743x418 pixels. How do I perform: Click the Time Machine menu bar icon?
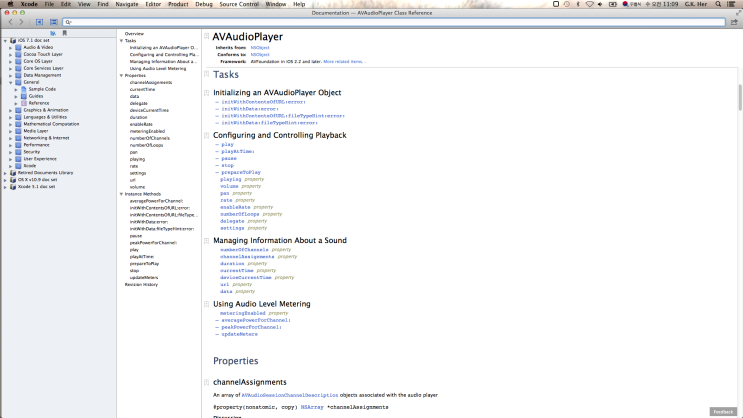pyautogui.click(x=567, y=4)
